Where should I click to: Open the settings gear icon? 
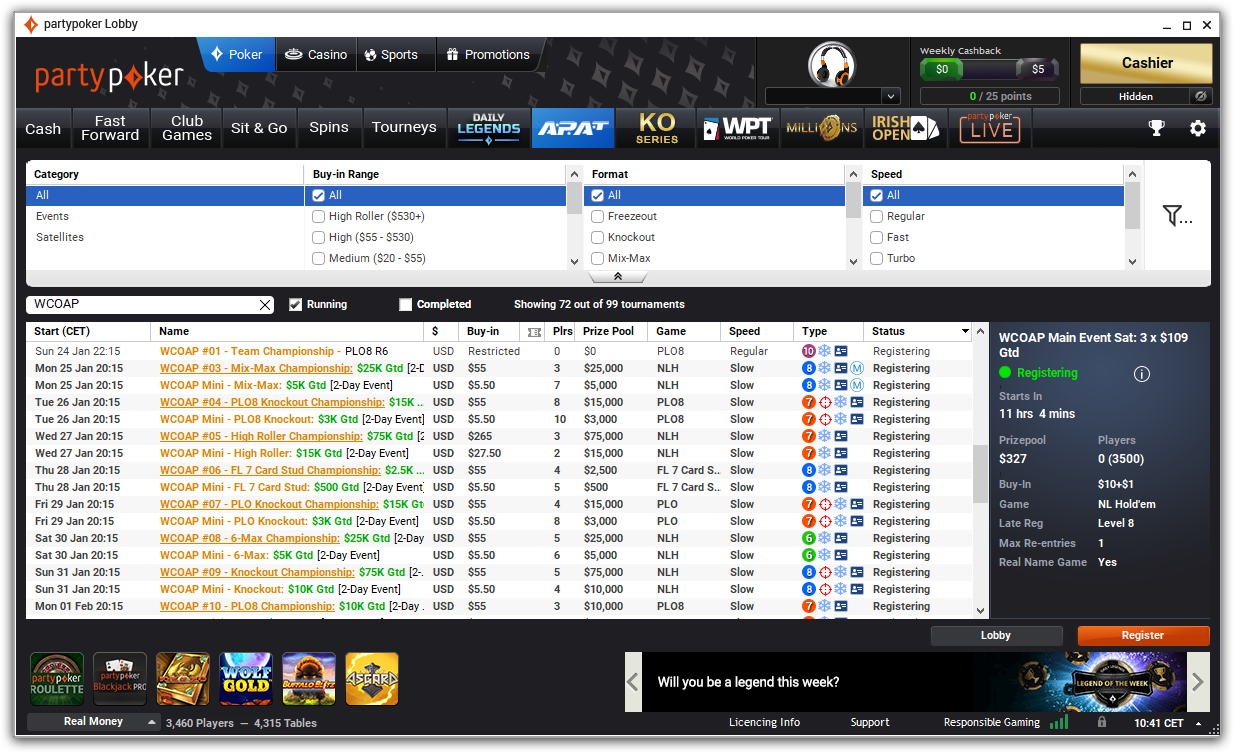pos(1197,128)
